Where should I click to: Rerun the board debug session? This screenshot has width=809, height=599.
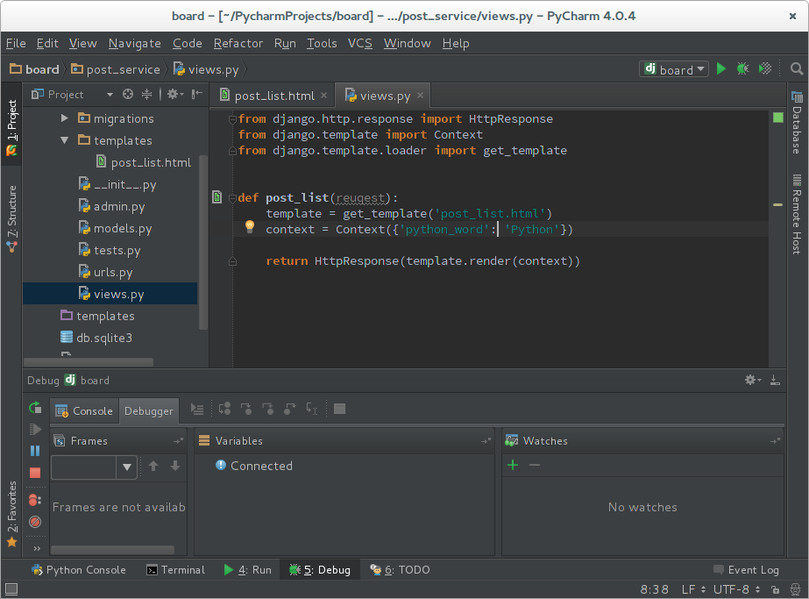pos(35,408)
